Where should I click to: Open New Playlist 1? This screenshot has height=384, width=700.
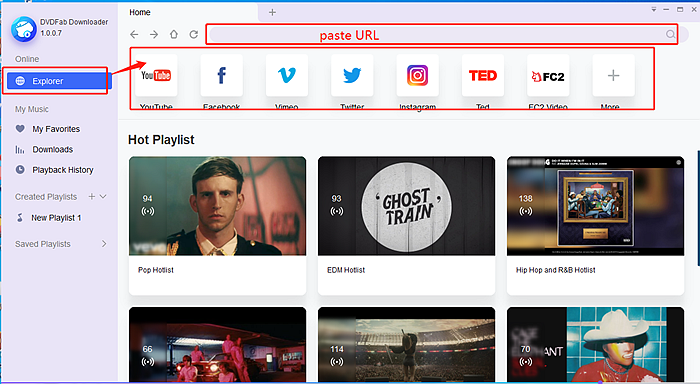(x=56, y=218)
